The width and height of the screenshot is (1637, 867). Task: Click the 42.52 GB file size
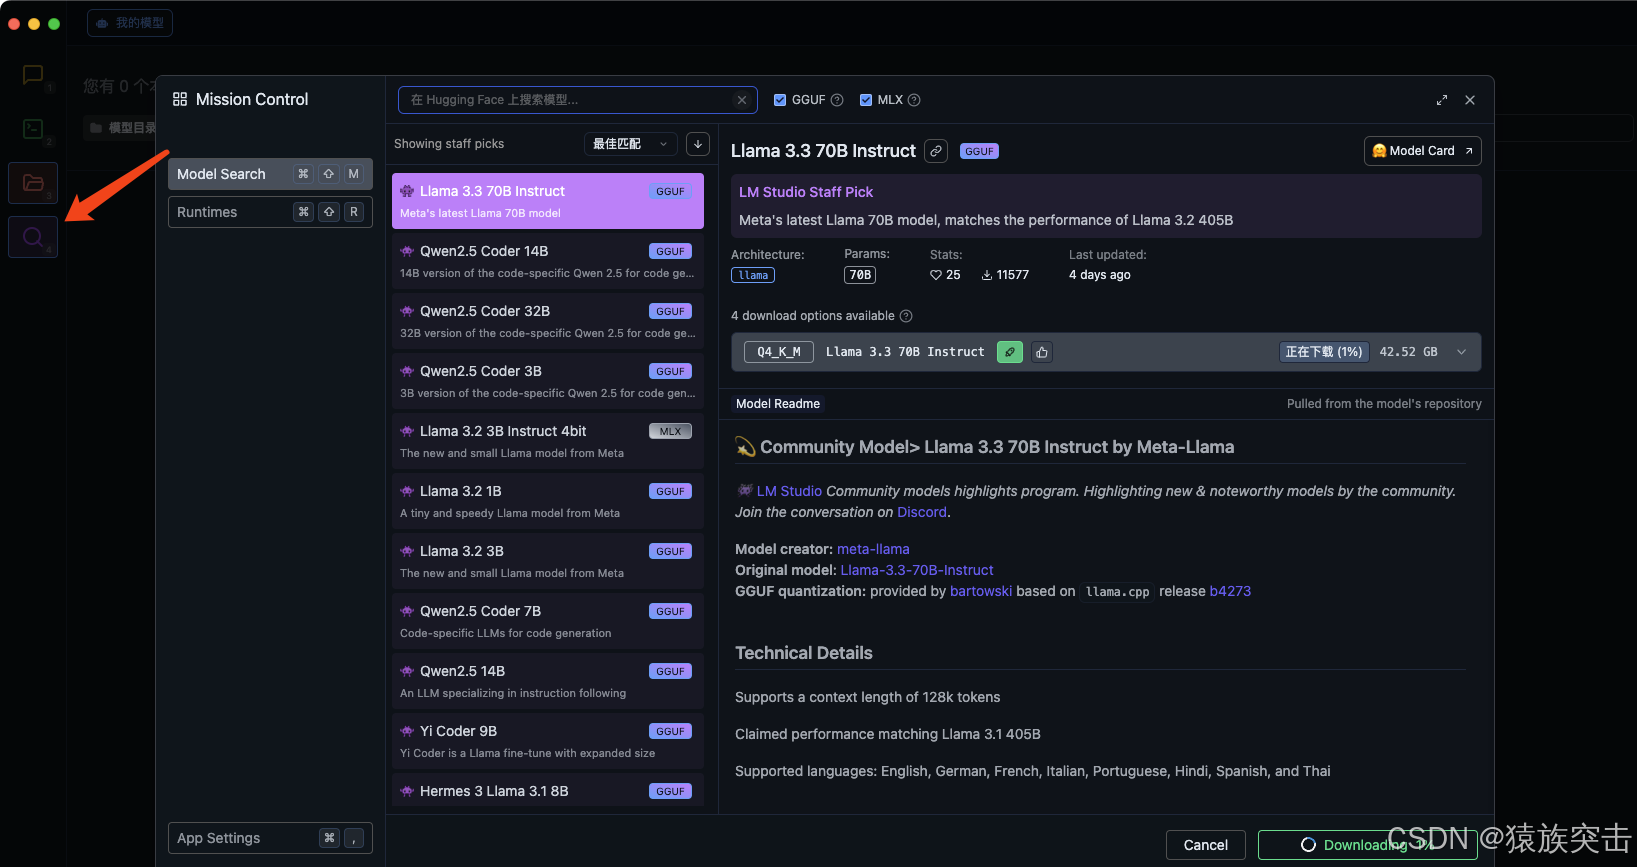click(1408, 352)
